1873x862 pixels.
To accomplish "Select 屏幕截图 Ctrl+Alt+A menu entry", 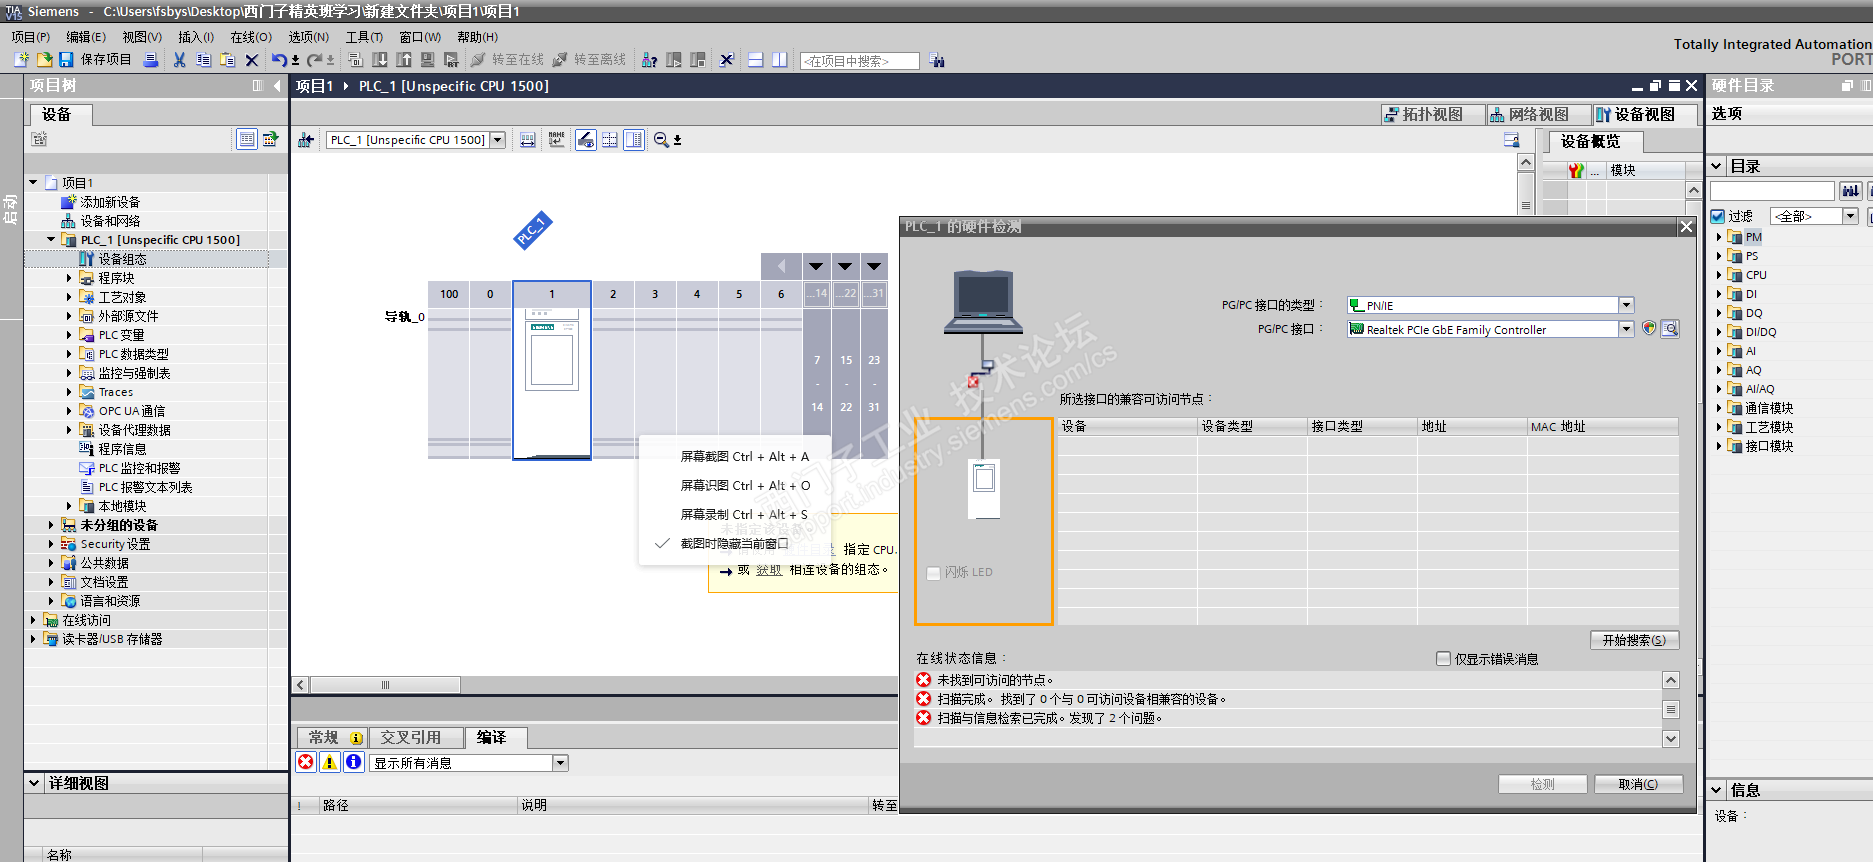I will (745, 457).
